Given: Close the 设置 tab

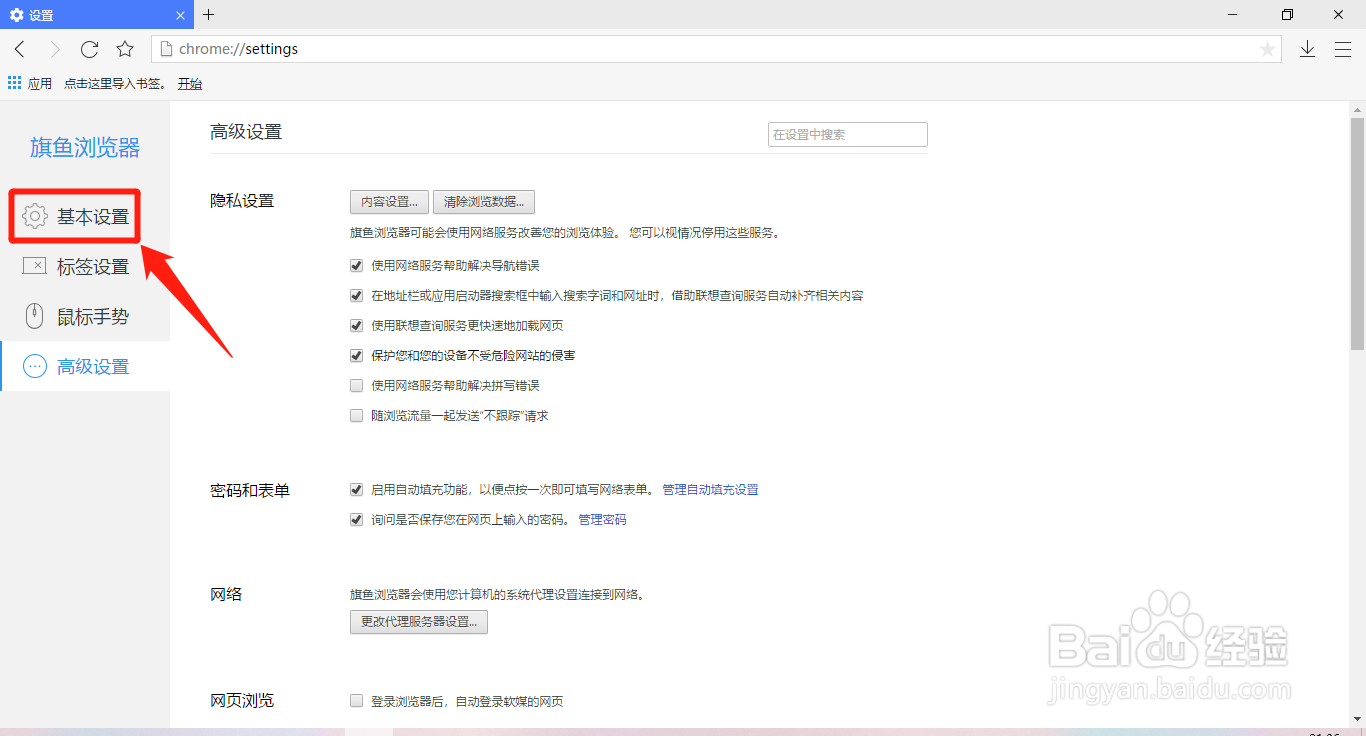Looking at the screenshot, I should coord(181,15).
